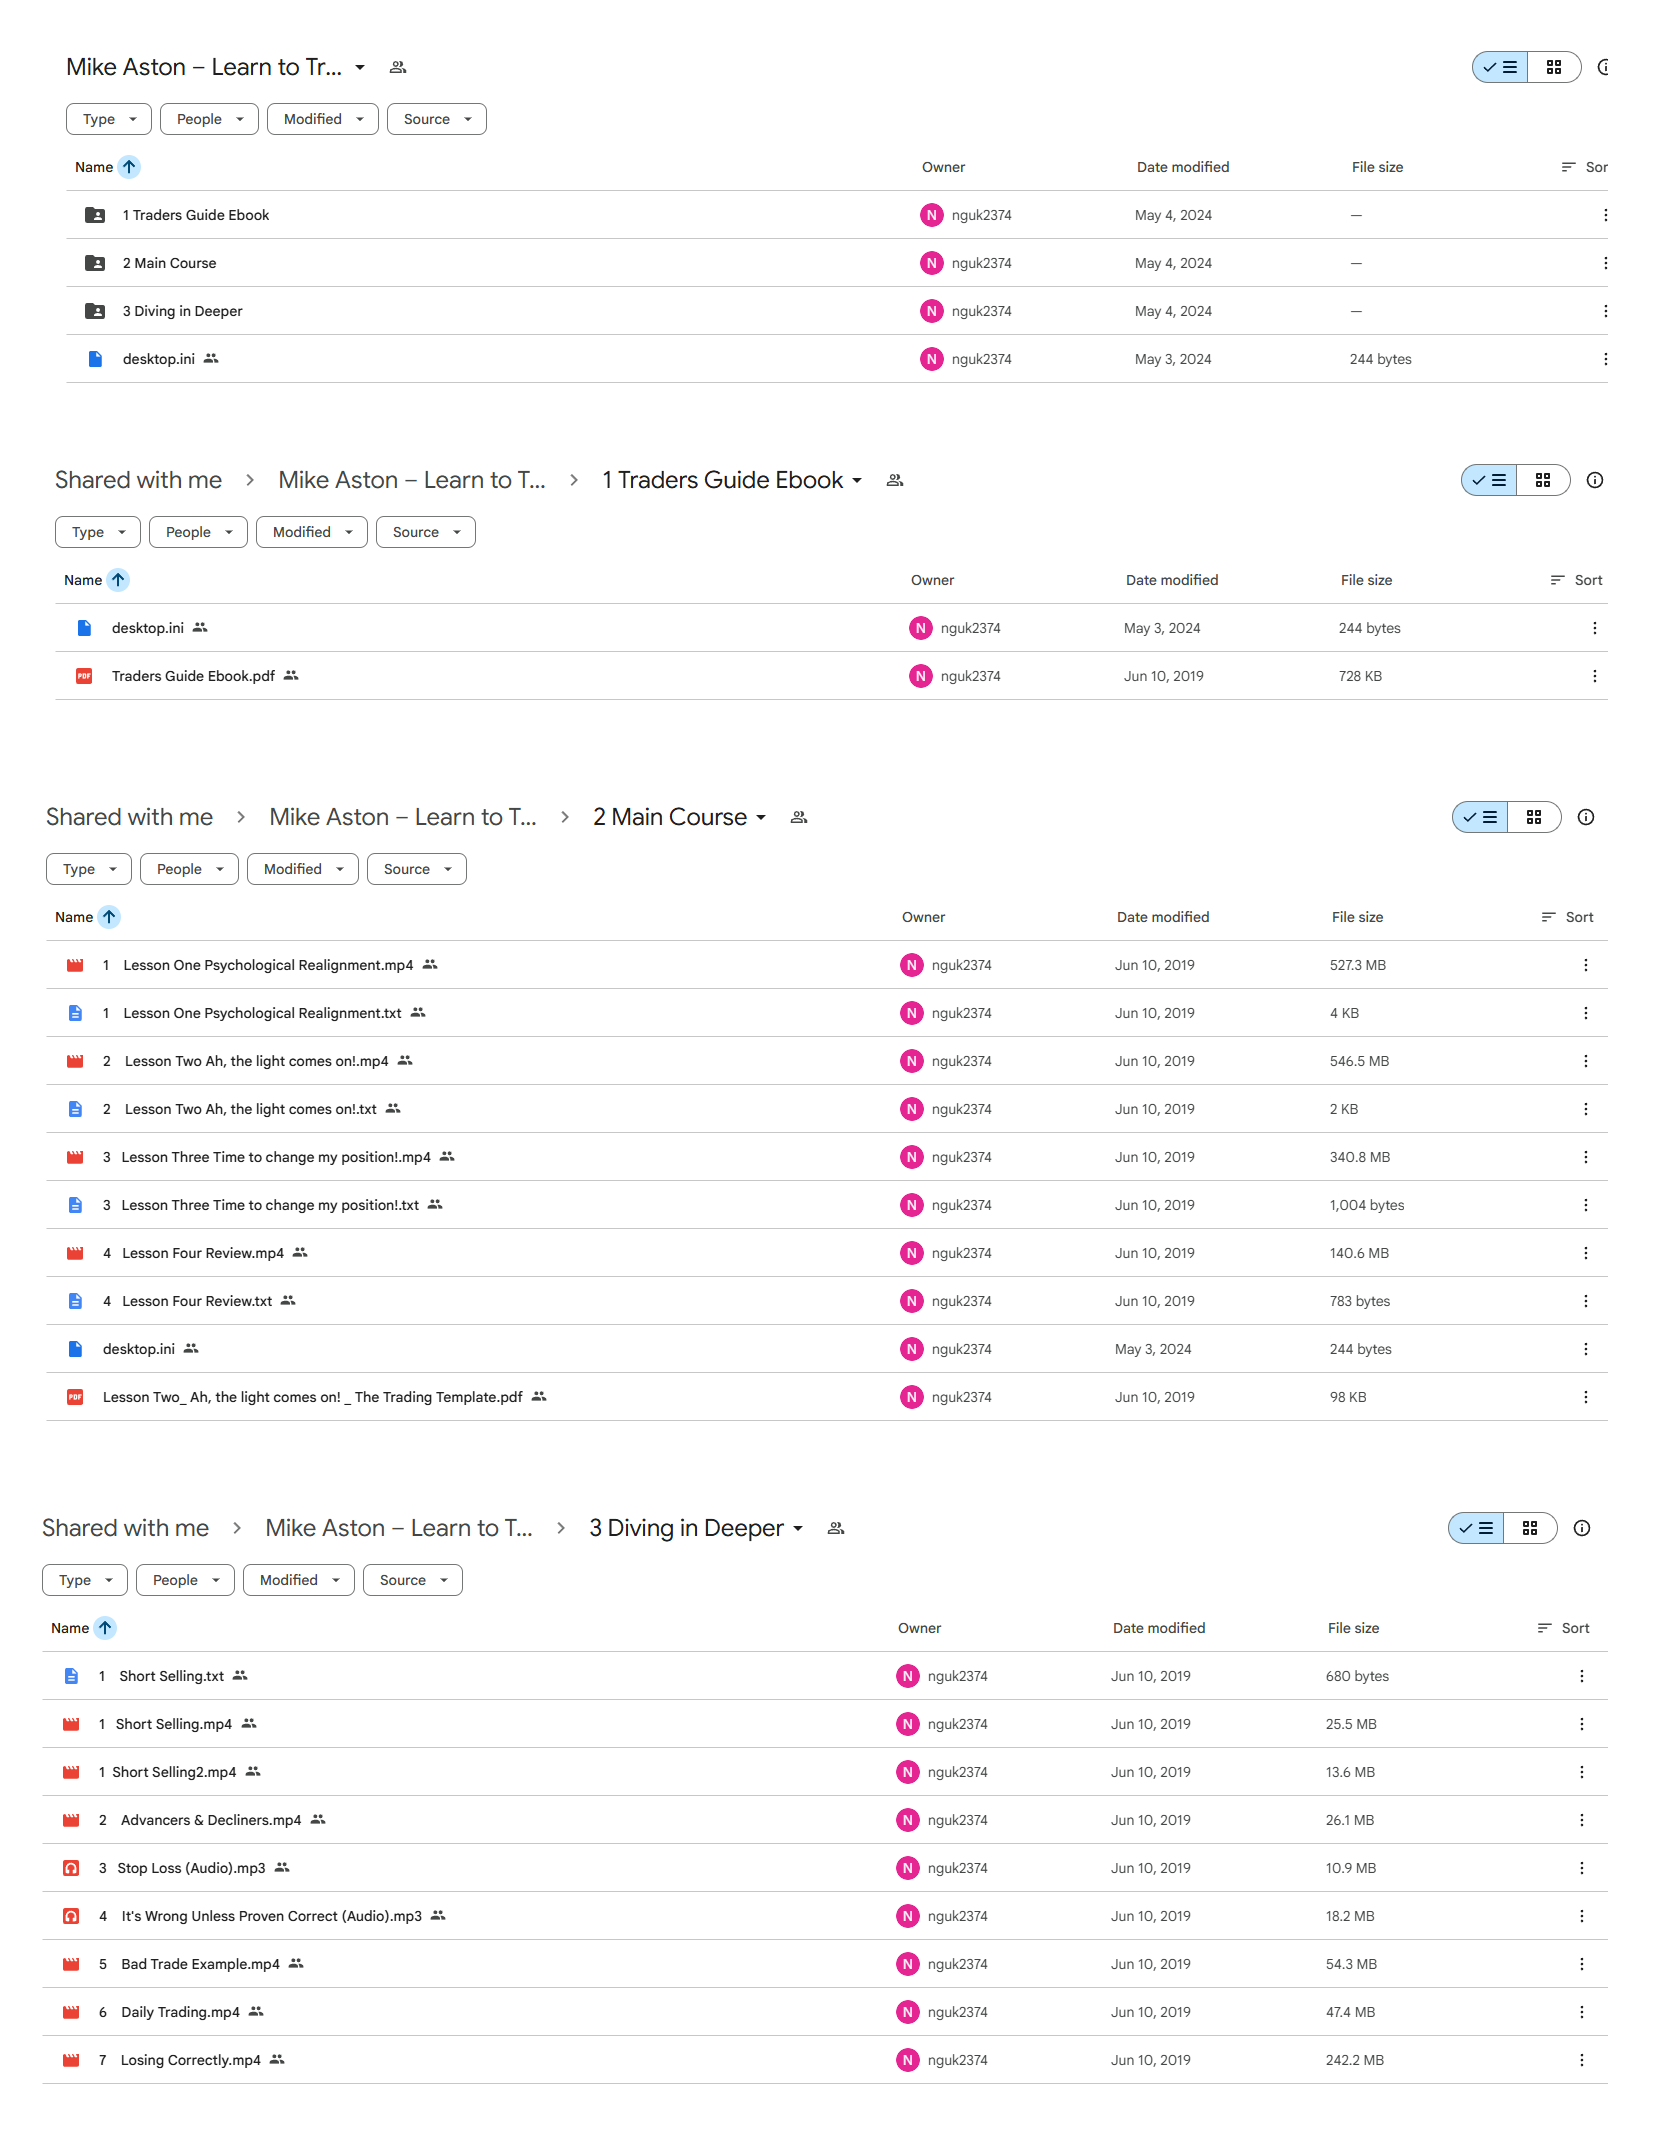Click nguk2374 owner avatar in Traders Guide Ebook.pdf row

tap(920, 676)
